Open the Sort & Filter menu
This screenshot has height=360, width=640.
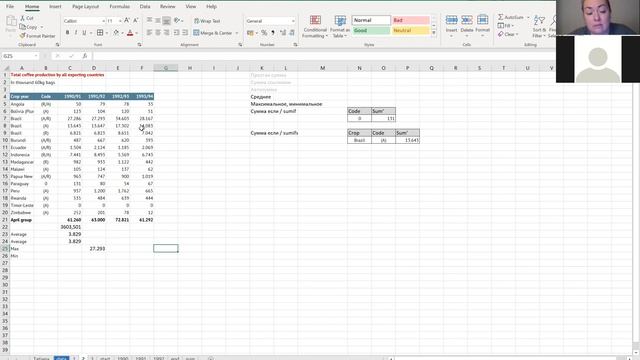pyautogui.click(x=539, y=27)
